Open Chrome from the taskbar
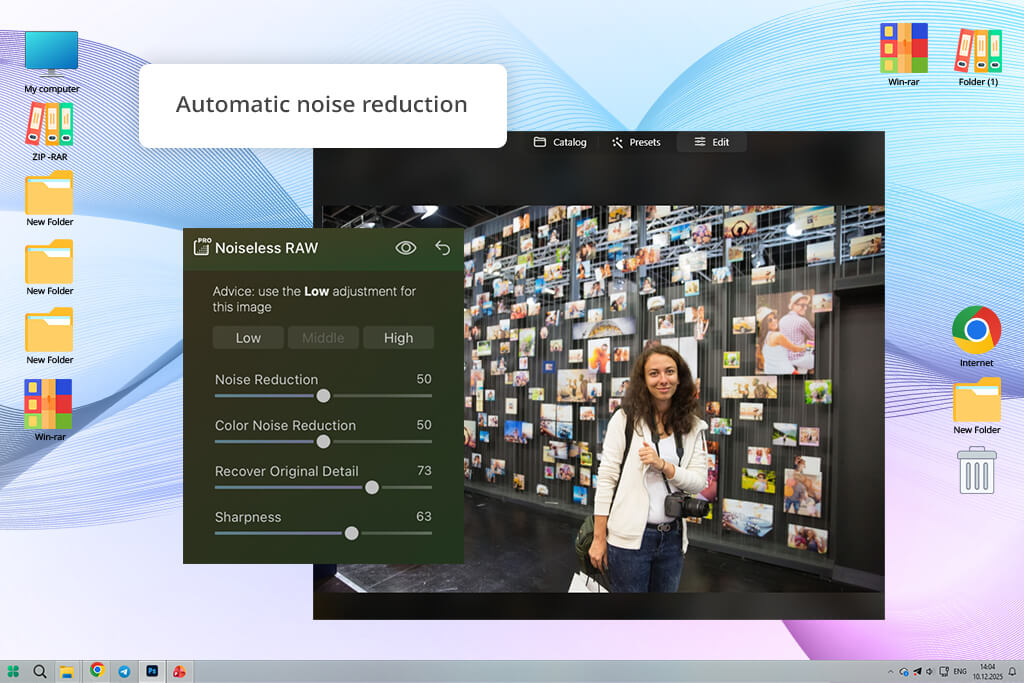This screenshot has height=683, width=1024. point(97,670)
